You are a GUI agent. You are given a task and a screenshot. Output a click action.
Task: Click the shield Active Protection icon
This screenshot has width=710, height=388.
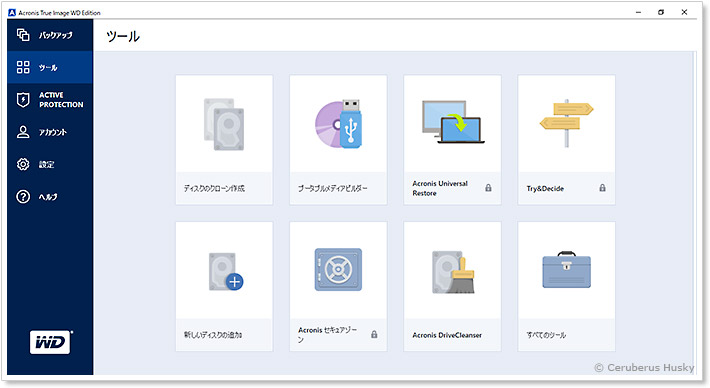pos(23,100)
